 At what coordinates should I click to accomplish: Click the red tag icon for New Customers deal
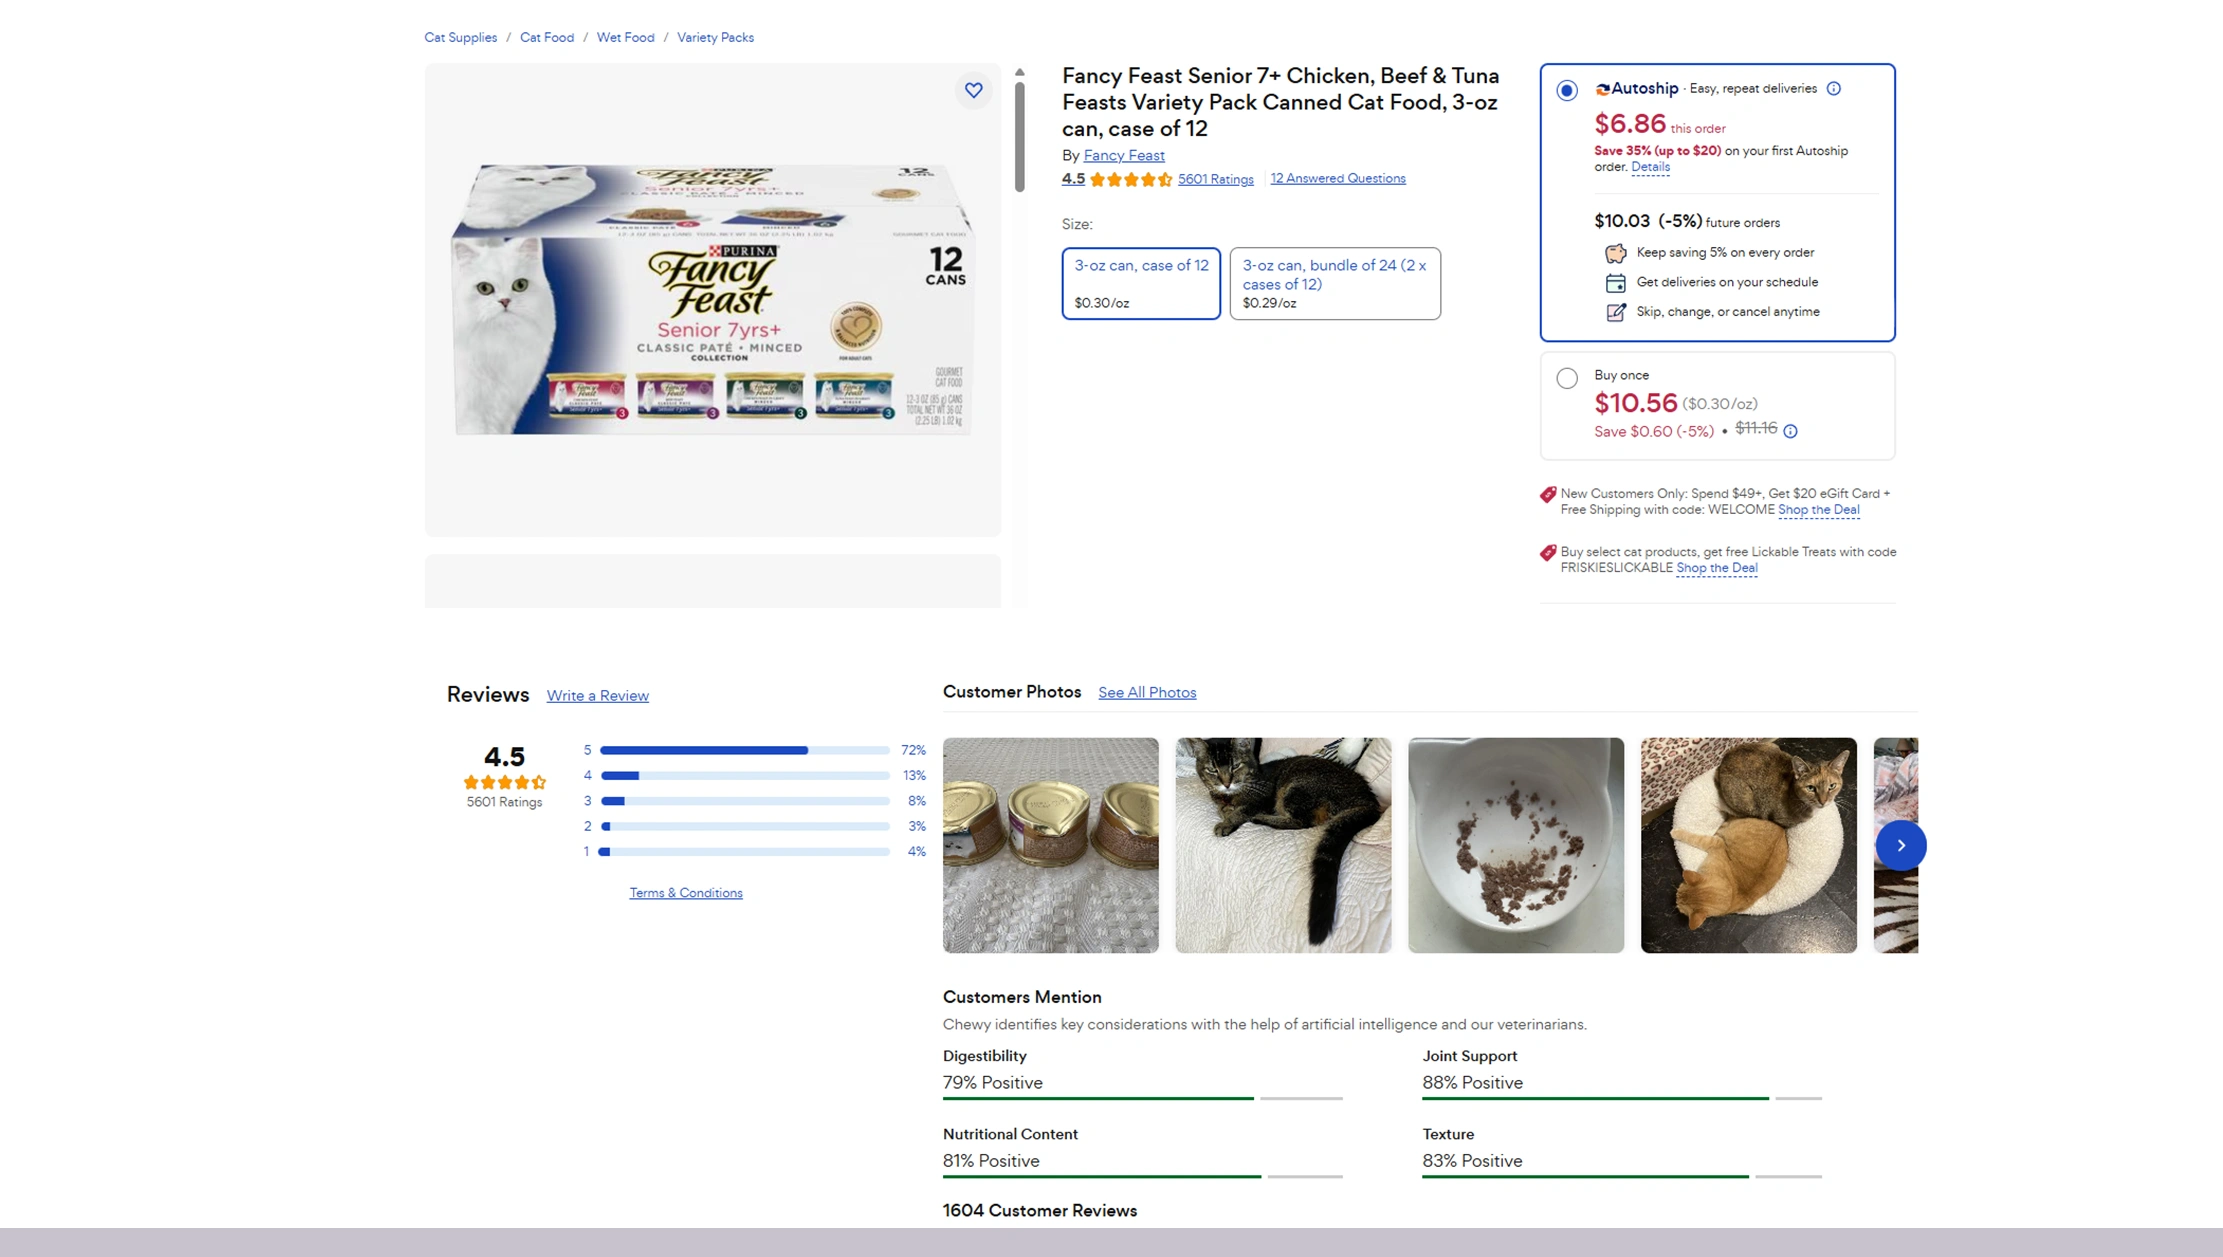tap(1548, 494)
